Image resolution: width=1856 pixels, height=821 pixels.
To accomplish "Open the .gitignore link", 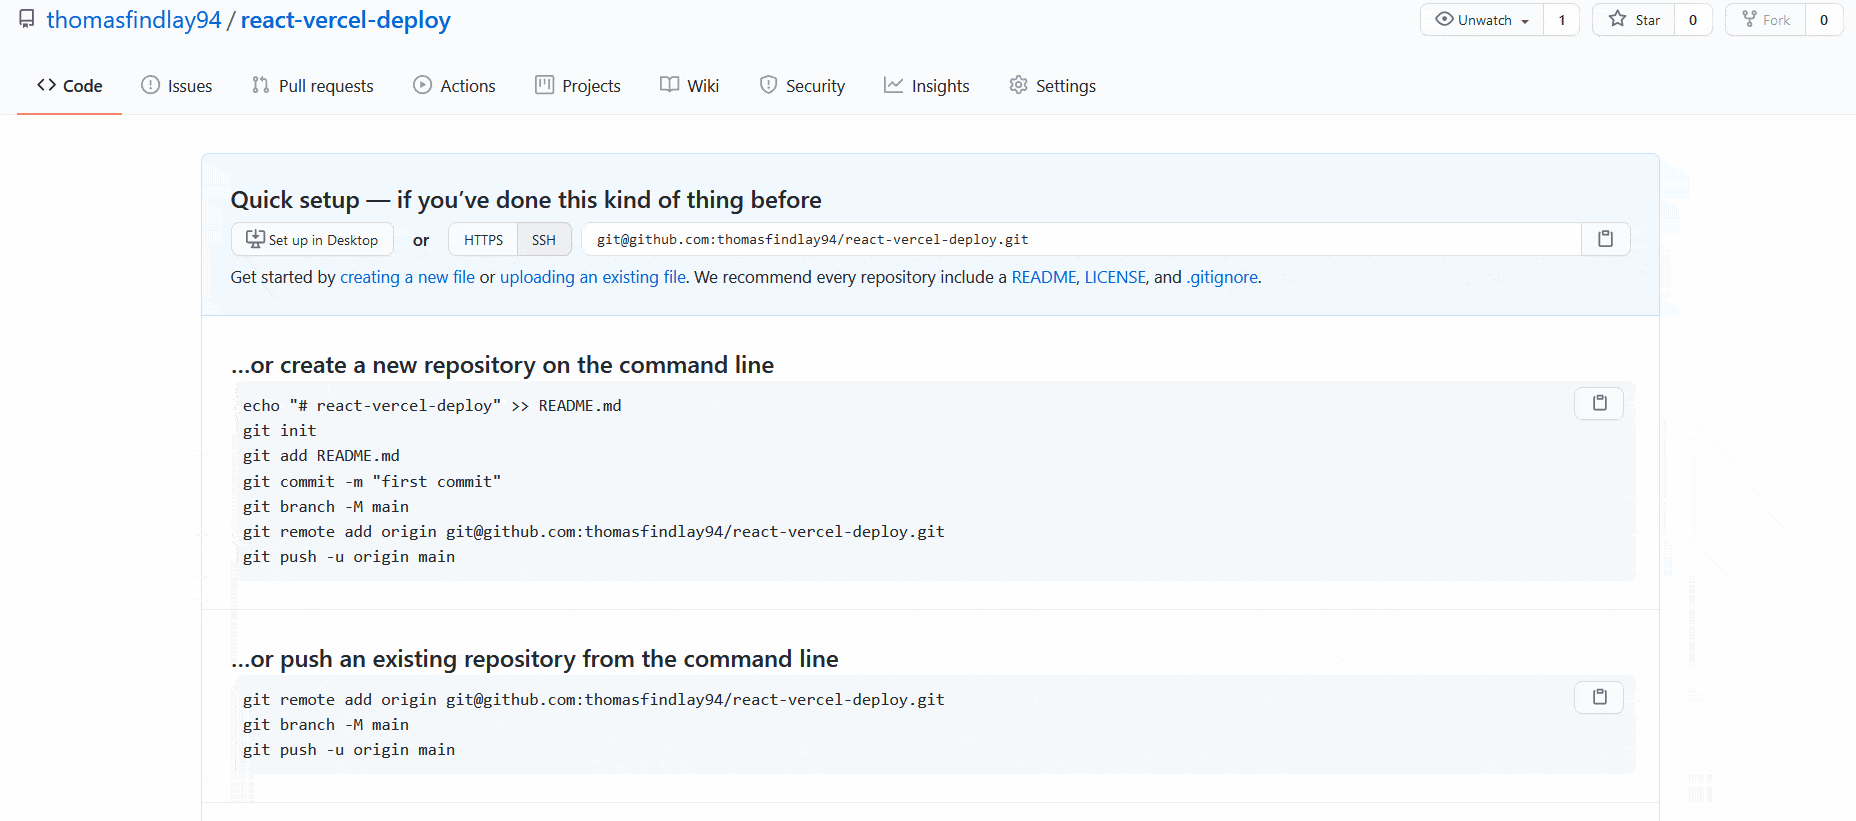I will click(1222, 278).
